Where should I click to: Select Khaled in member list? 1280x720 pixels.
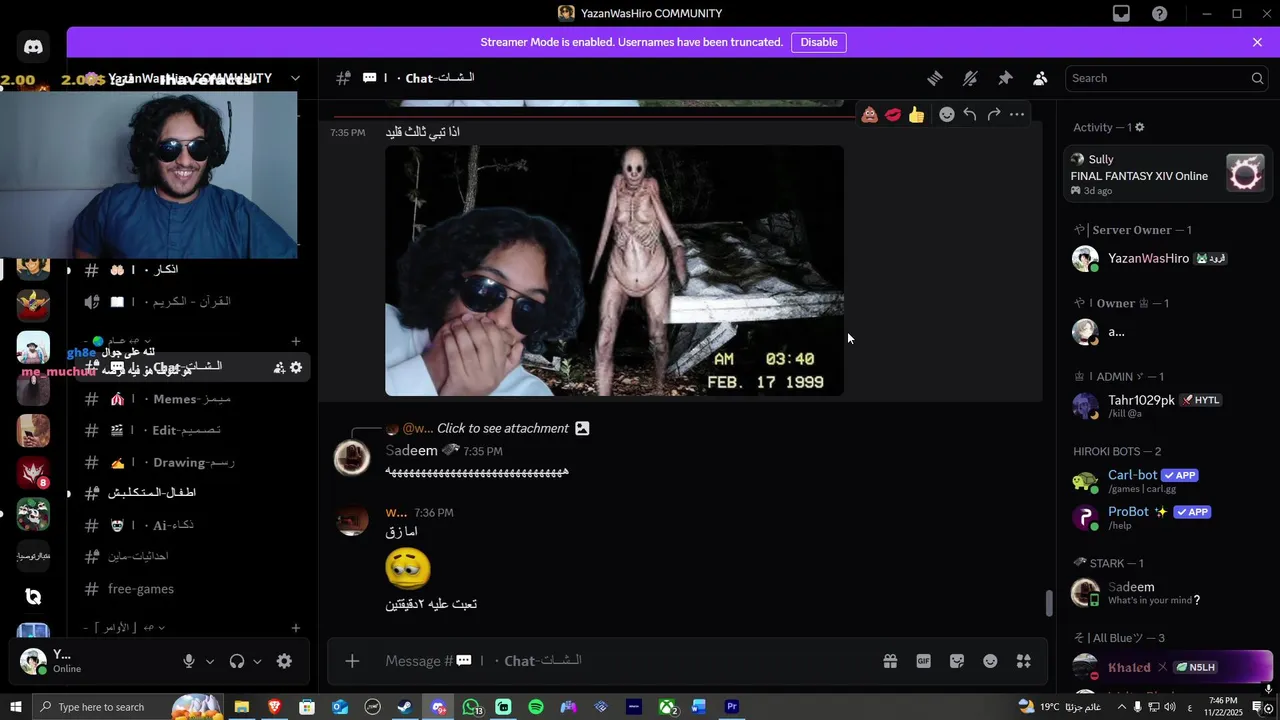coord(1167,667)
